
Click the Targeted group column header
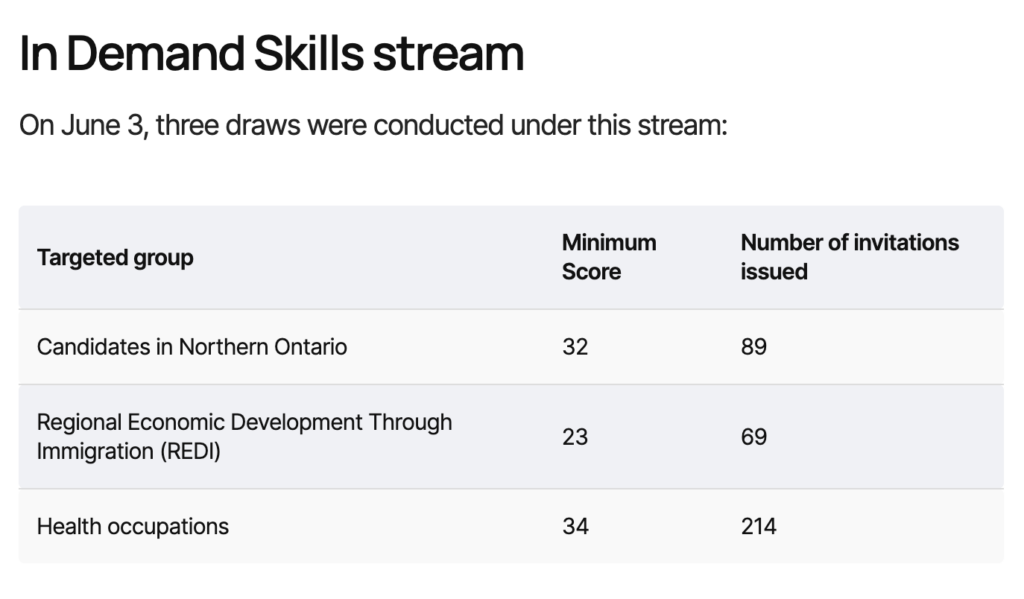115,257
